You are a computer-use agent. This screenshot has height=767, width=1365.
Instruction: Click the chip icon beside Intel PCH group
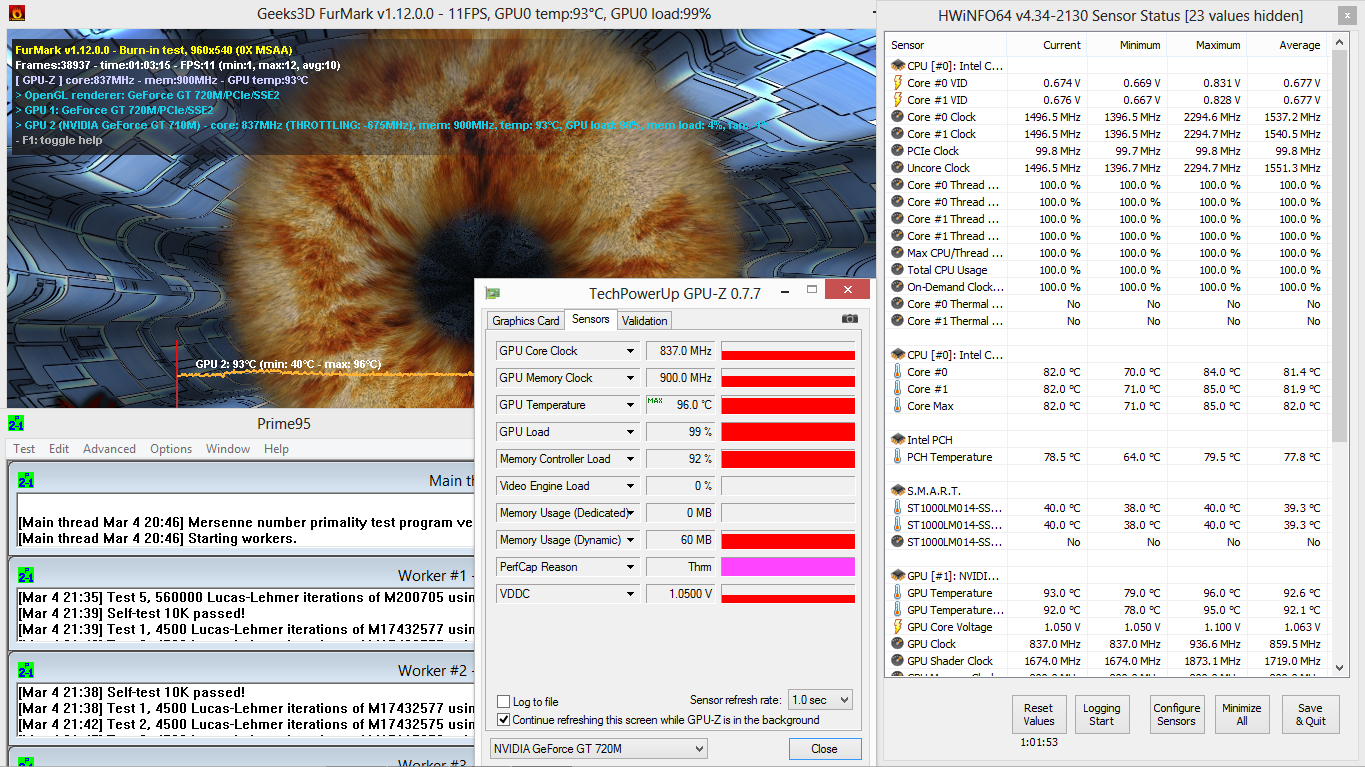pyautogui.click(x=897, y=440)
